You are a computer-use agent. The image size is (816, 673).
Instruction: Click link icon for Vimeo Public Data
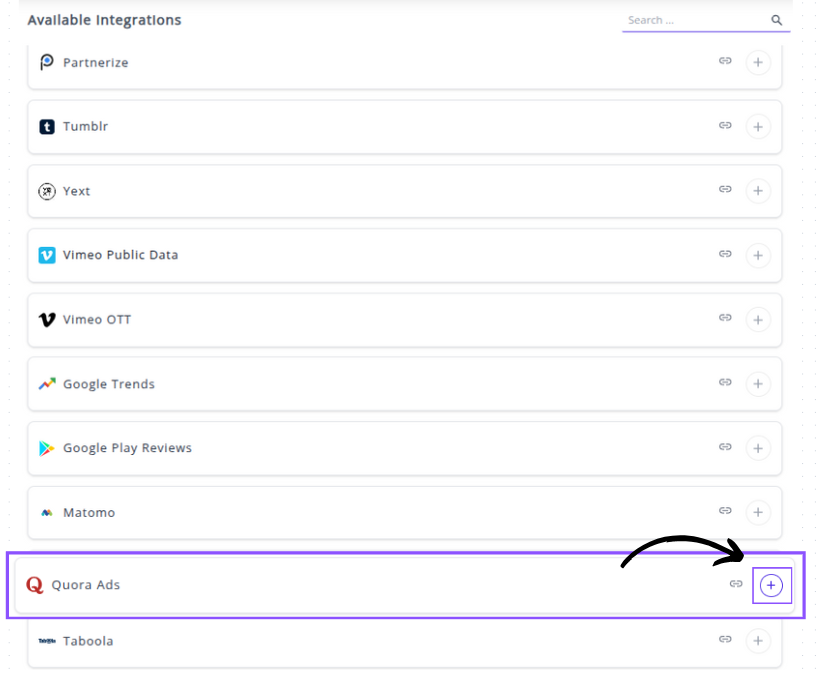[725, 254]
